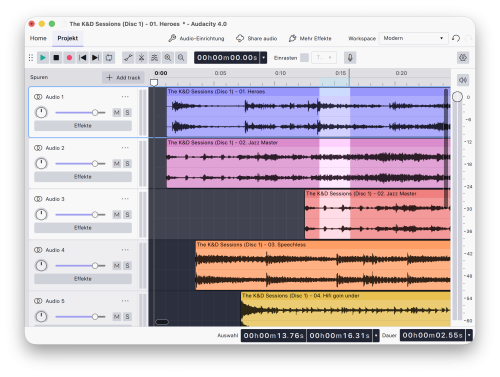Screen dimensions: 500x377
Task: Select the 01. Heroes clip title
Action: (216, 91)
